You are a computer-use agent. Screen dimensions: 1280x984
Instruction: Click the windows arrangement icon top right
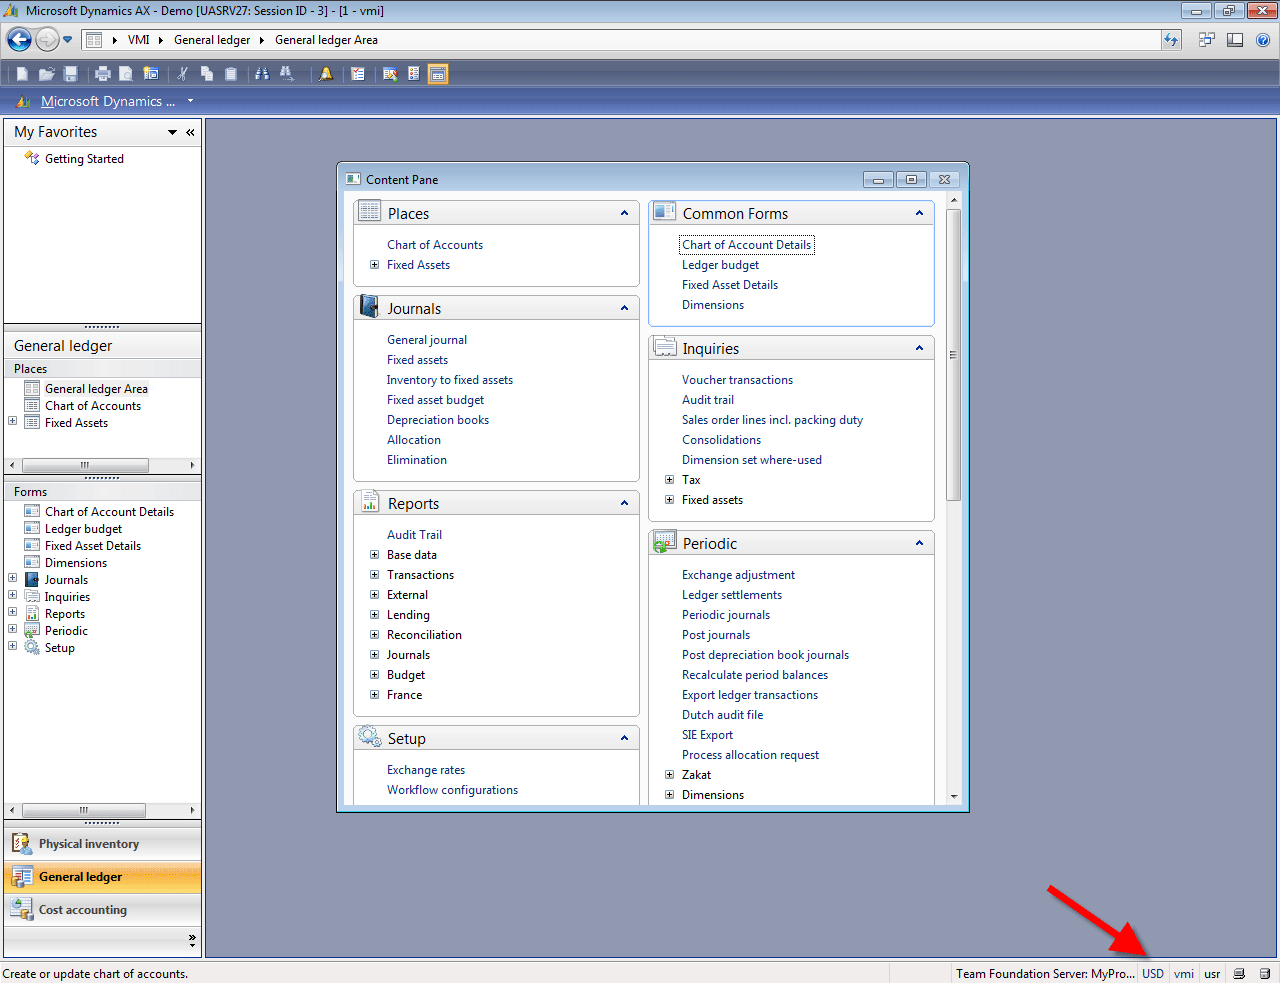(1207, 40)
